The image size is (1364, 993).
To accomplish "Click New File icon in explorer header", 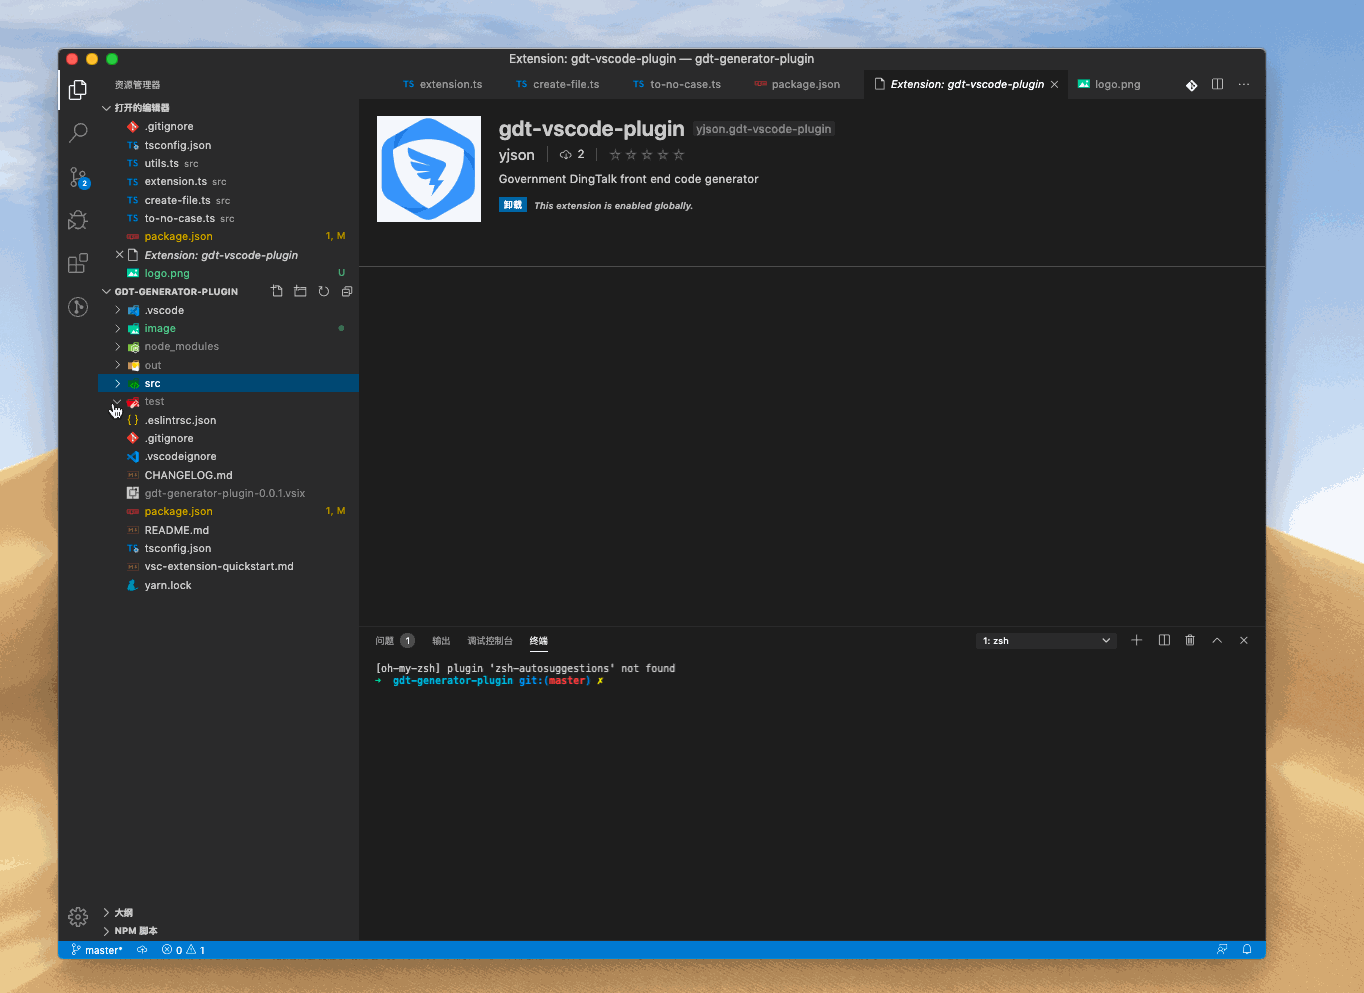I will click(277, 291).
